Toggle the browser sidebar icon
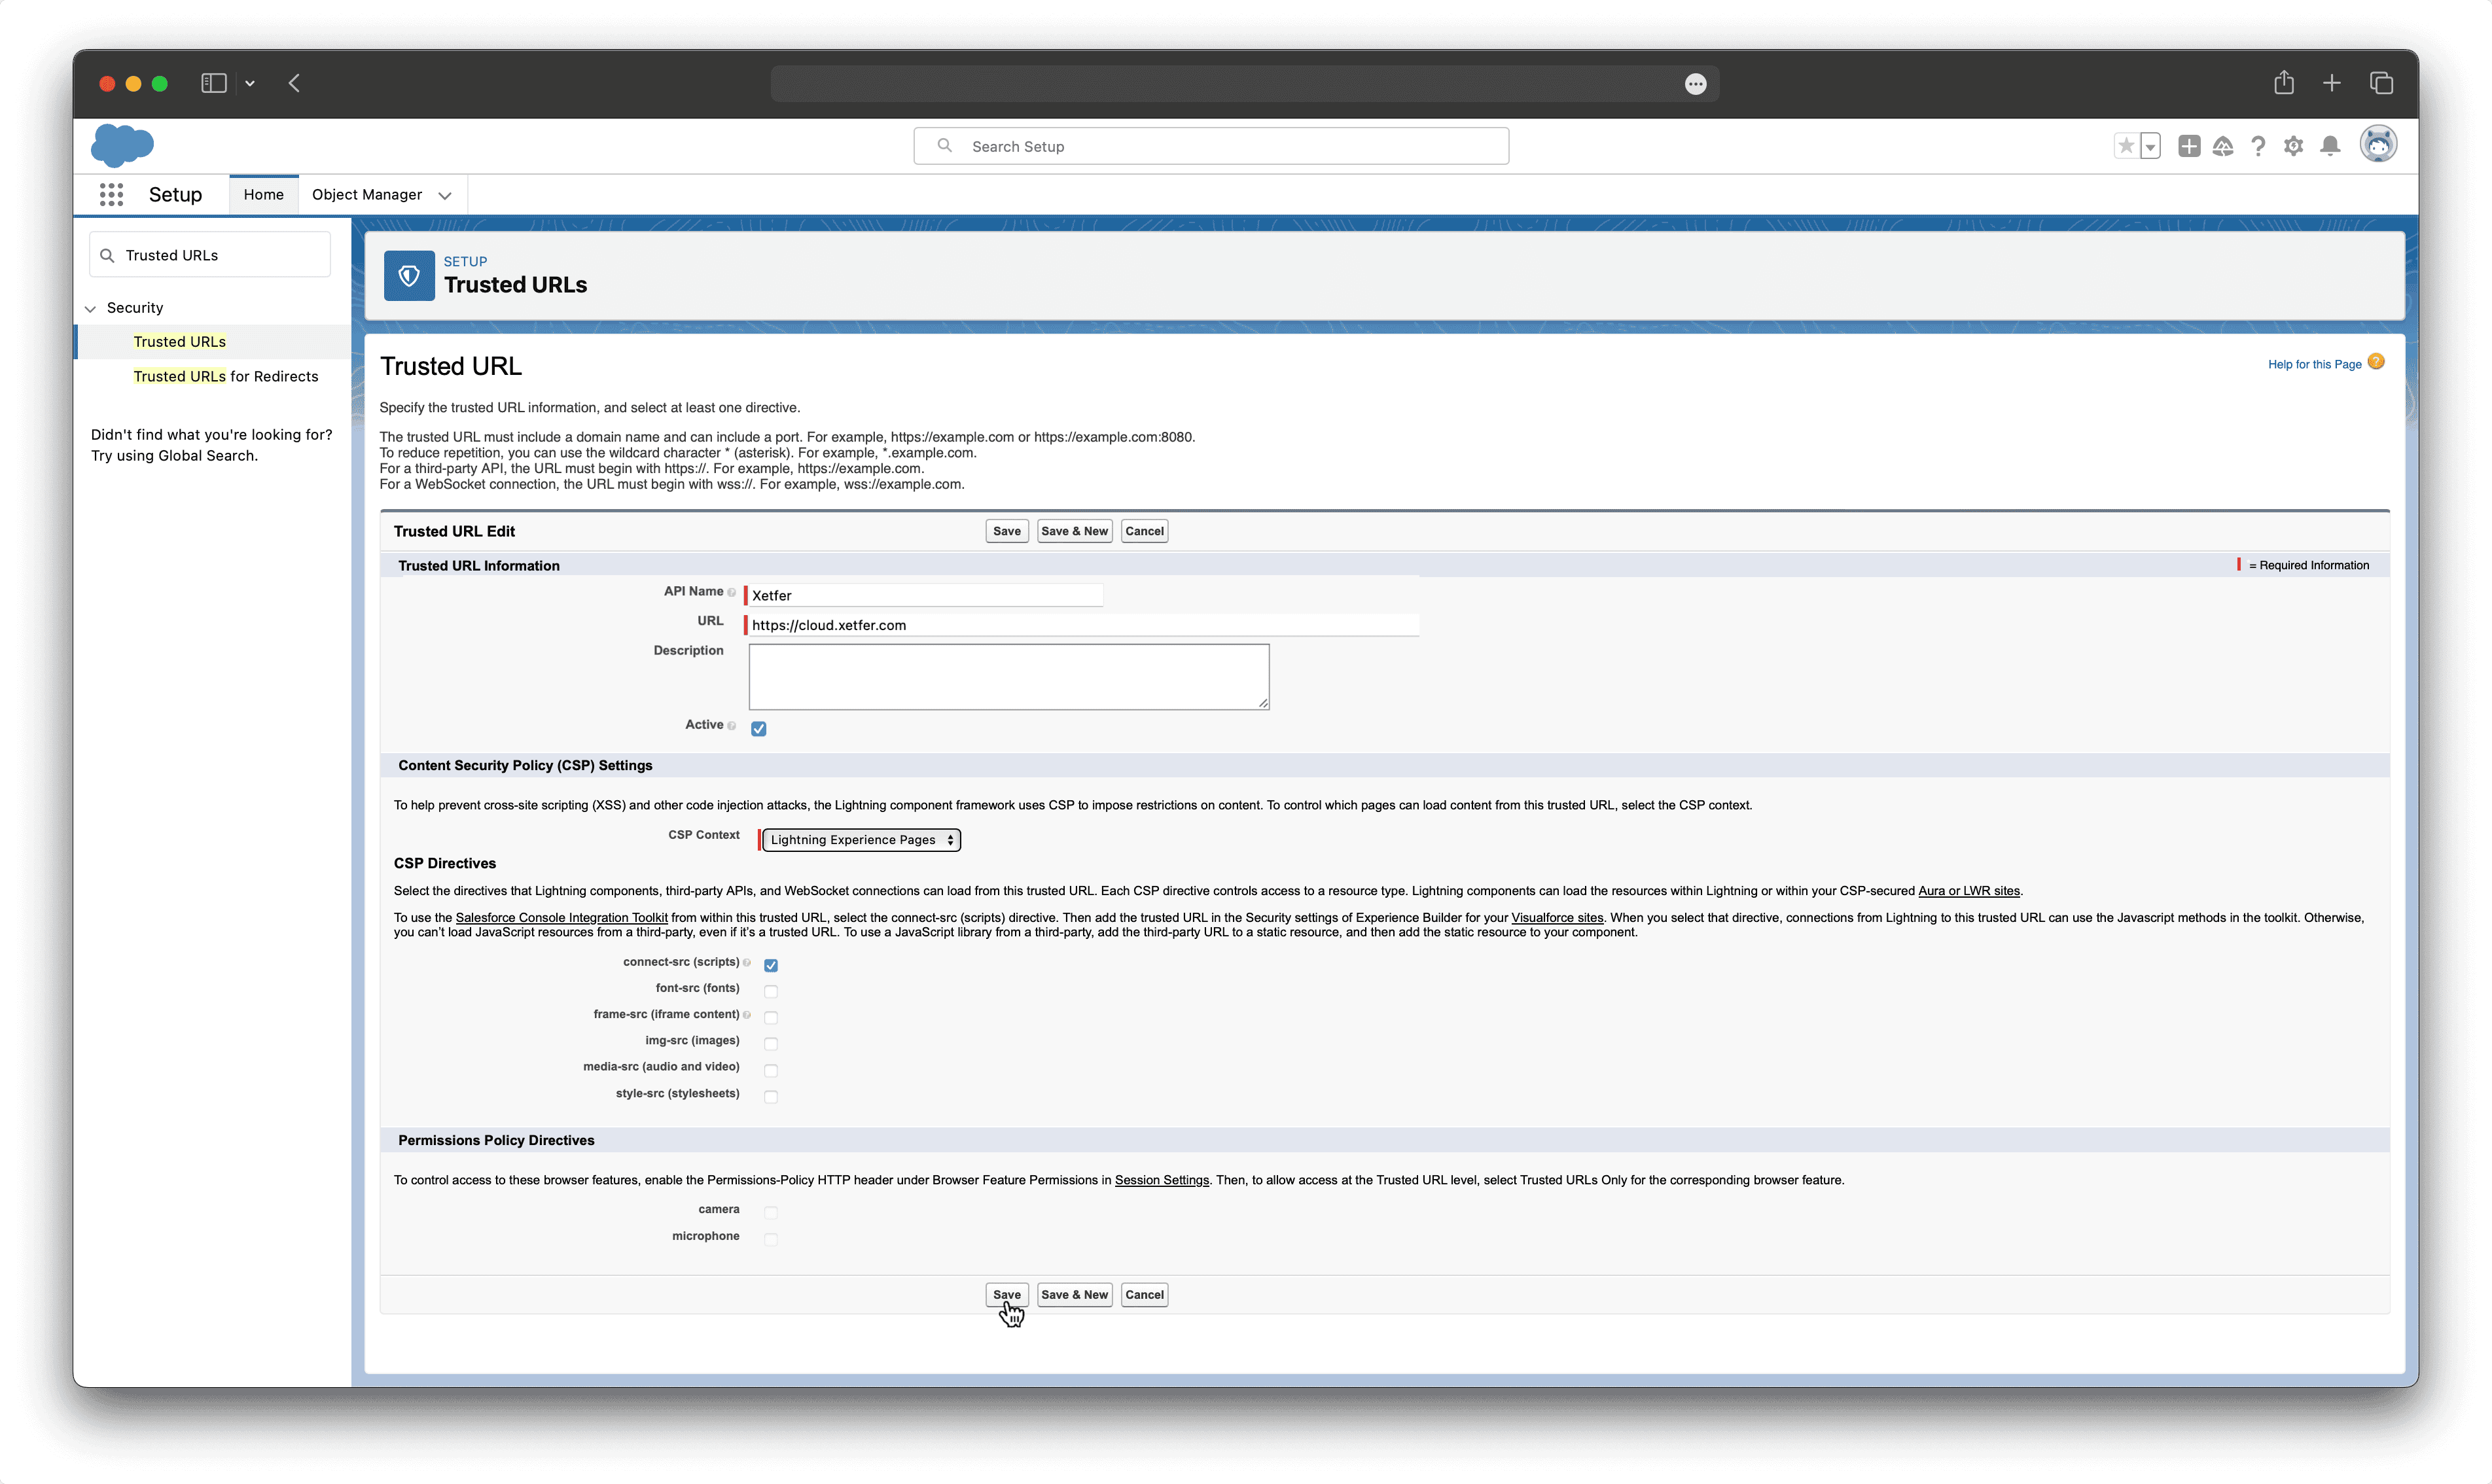The image size is (2492, 1484). click(x=214, y=83)
